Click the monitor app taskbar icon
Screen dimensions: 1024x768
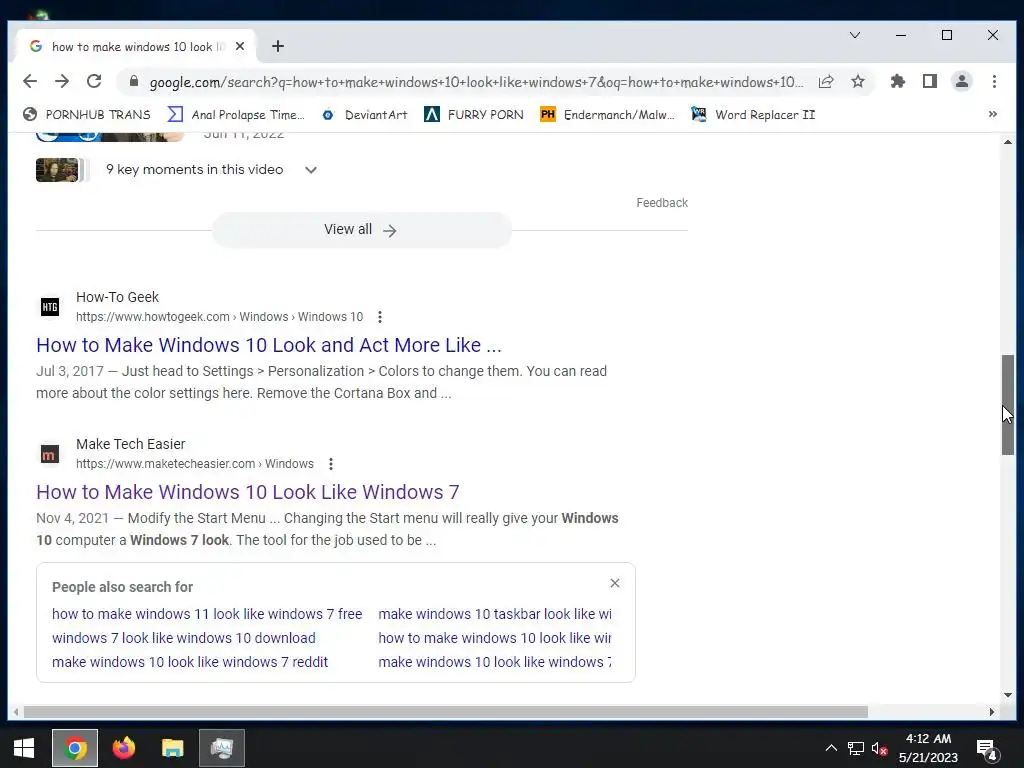click(x=222, y=748)
